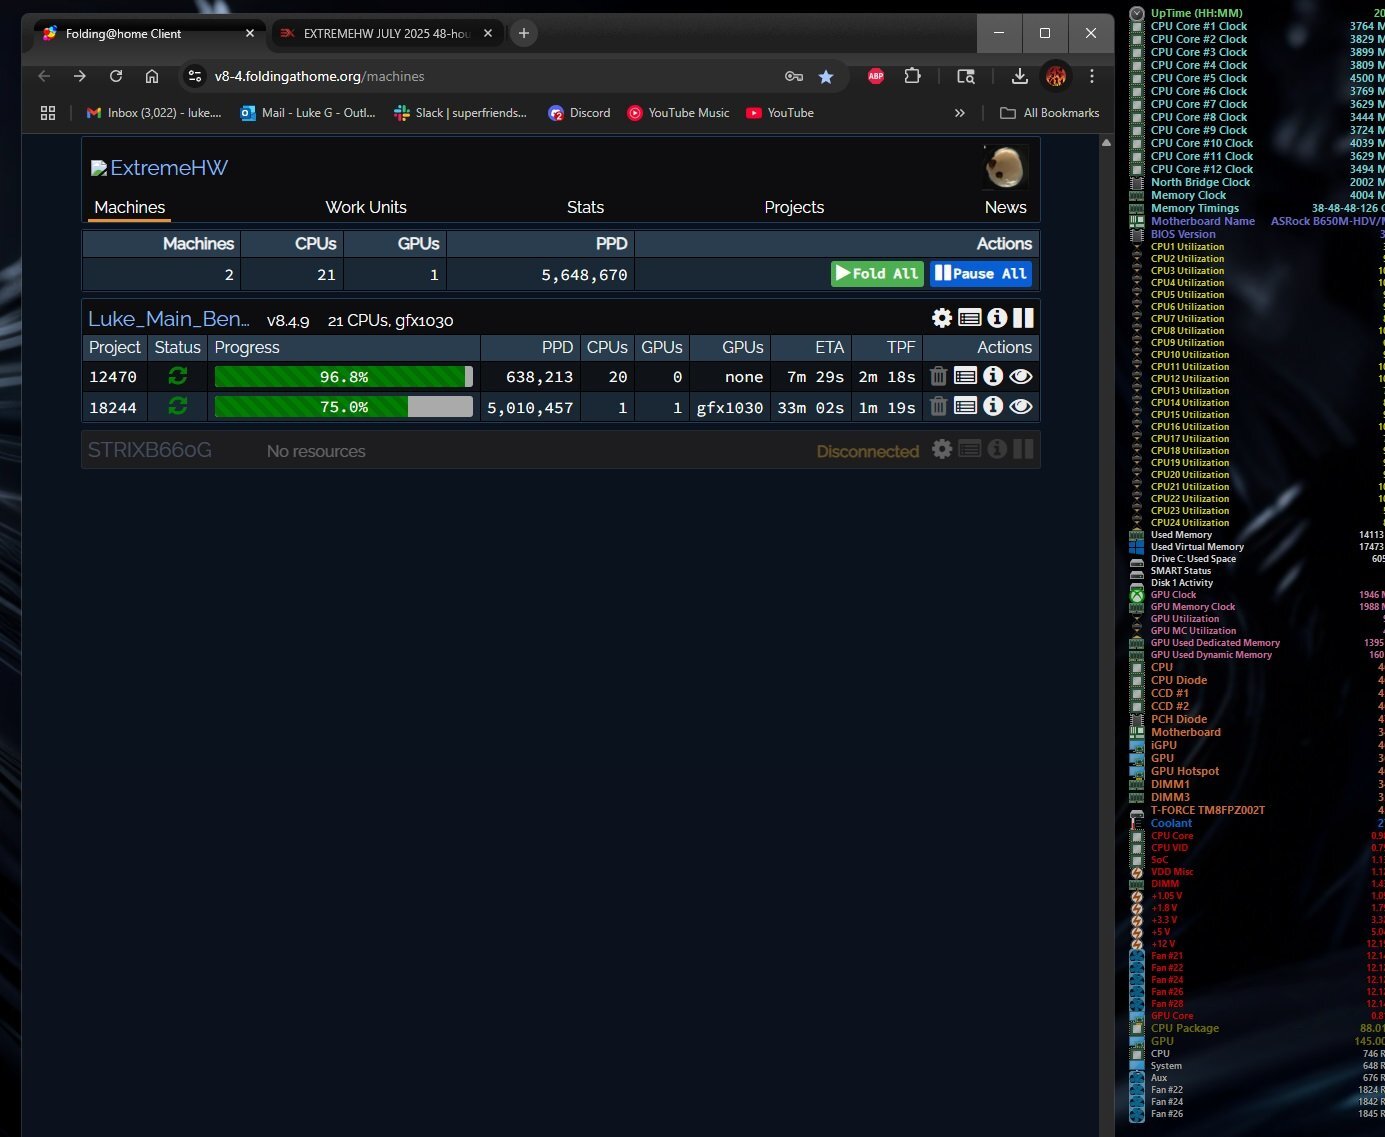Open settings gear for Luke_Main_Ben machine

click(x=942, y=318)
